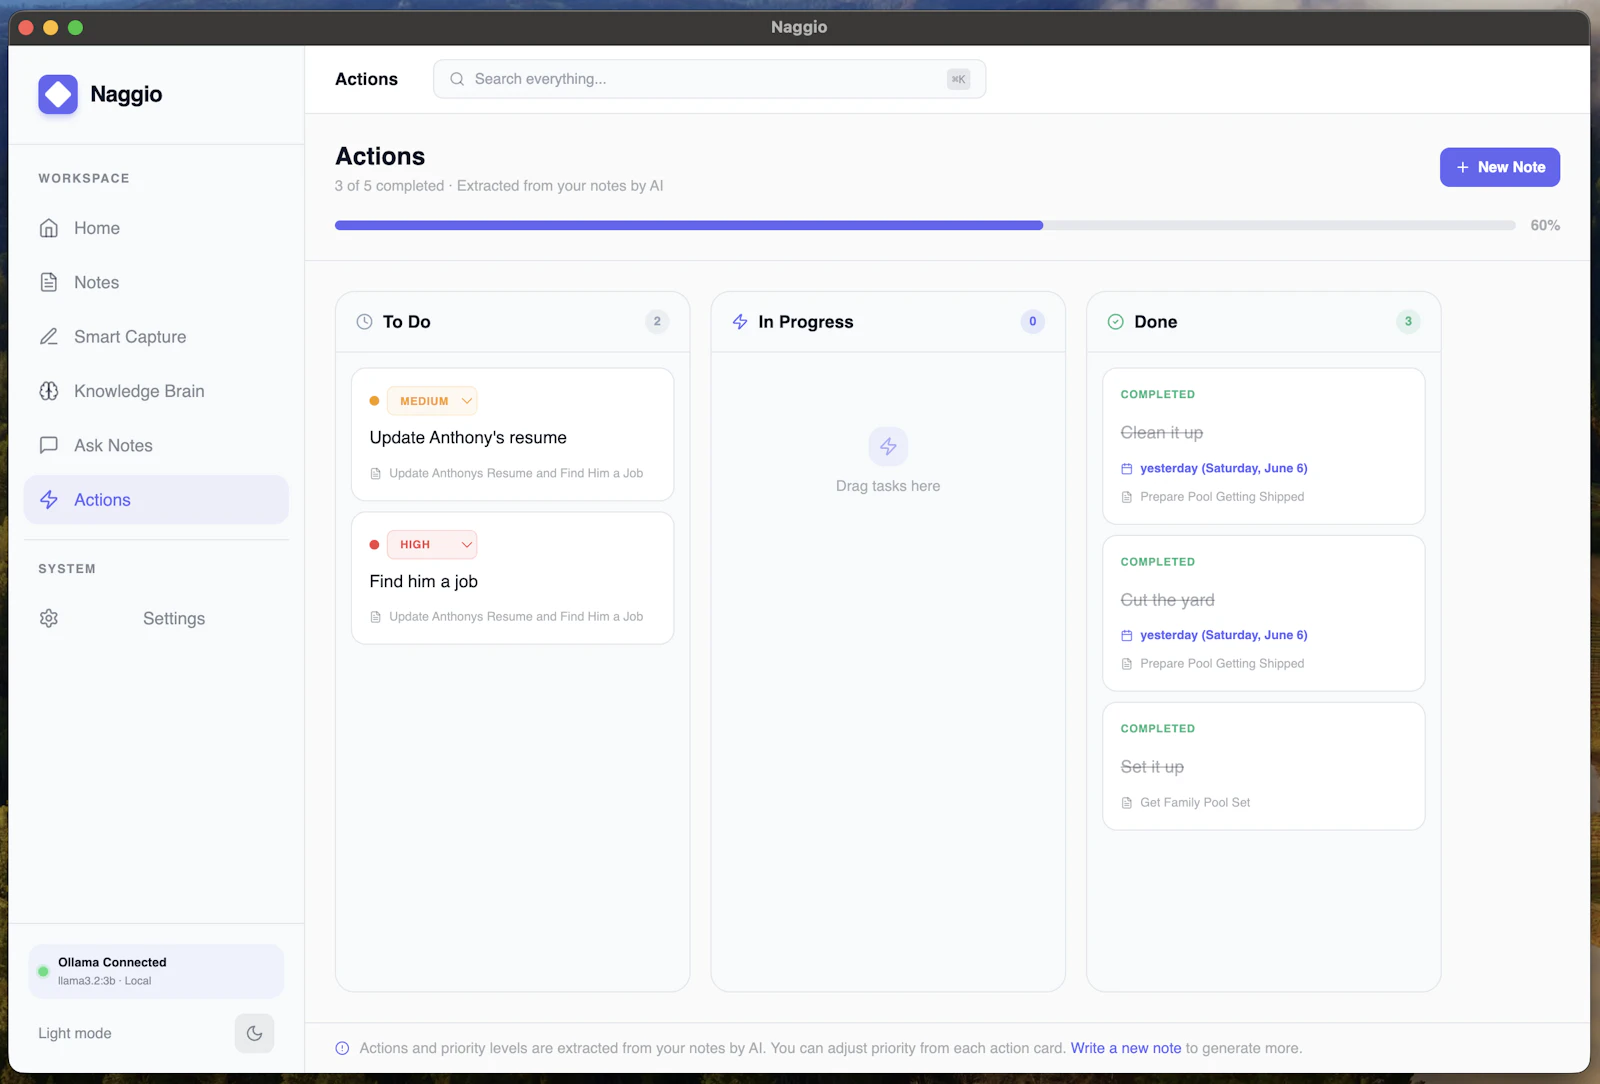Click the Knowledge Brain brain icon
Image resolution: width=1600 pixels, height=1084 pixels.
coord(49,391)
